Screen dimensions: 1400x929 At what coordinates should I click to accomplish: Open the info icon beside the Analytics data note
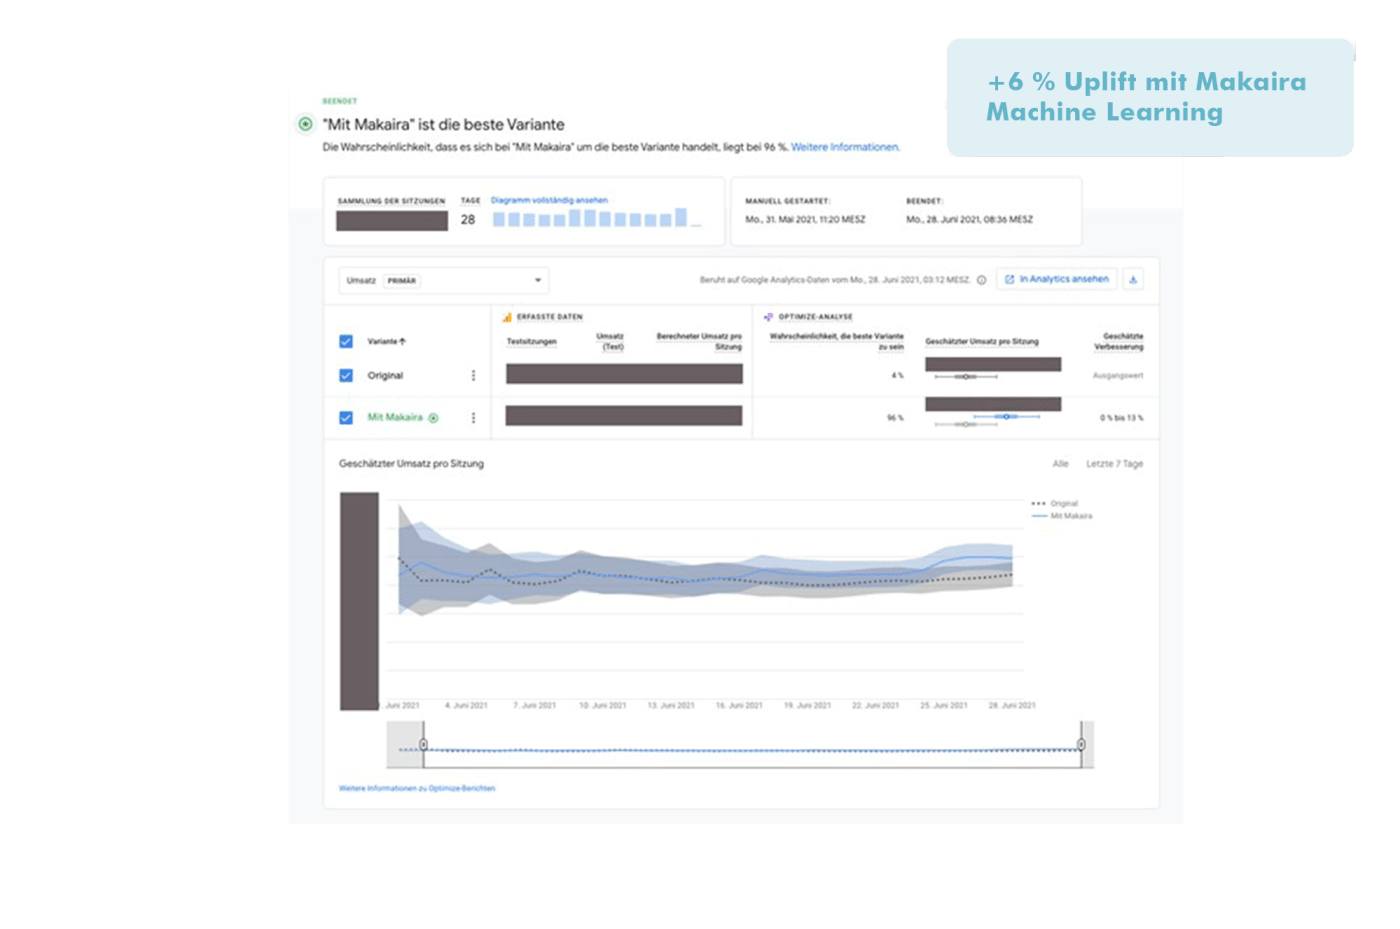pos(981,280)
